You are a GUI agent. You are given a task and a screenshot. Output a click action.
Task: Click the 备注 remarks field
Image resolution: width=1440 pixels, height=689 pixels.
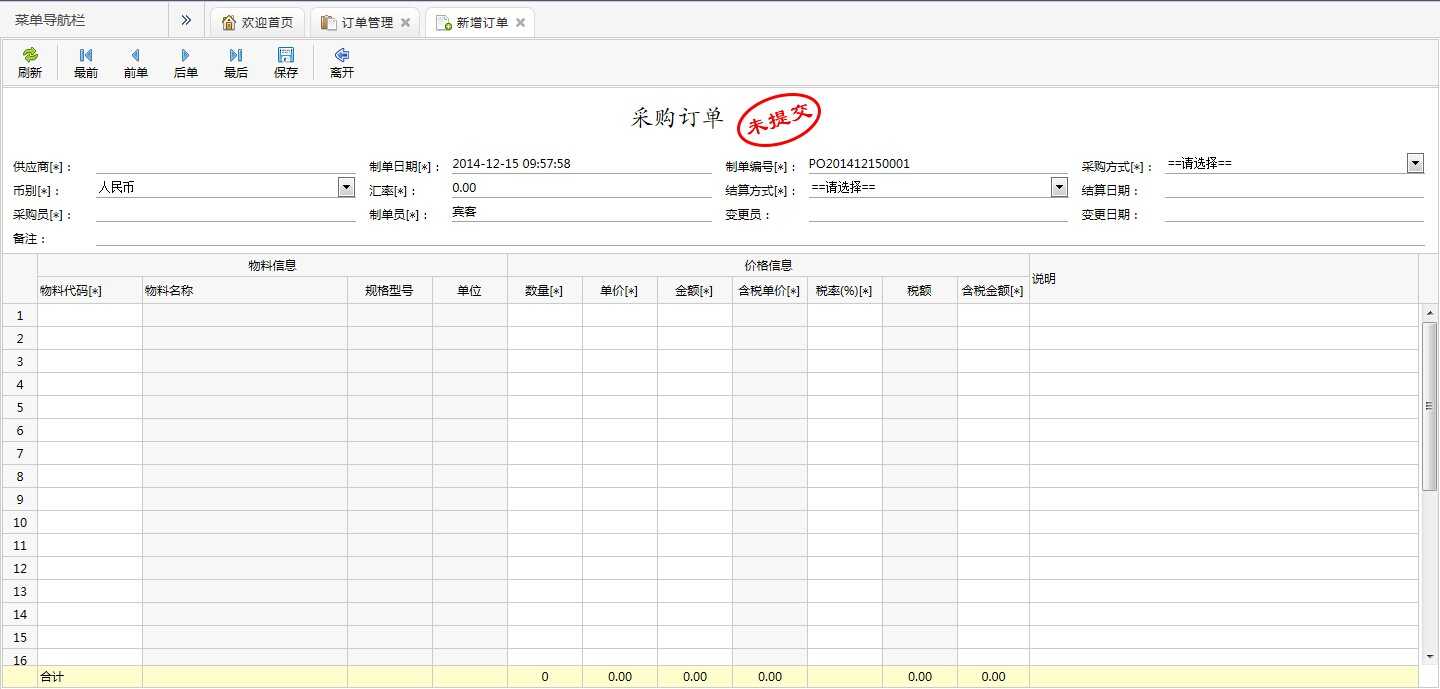pyautogui.click(x=760, y=236)
